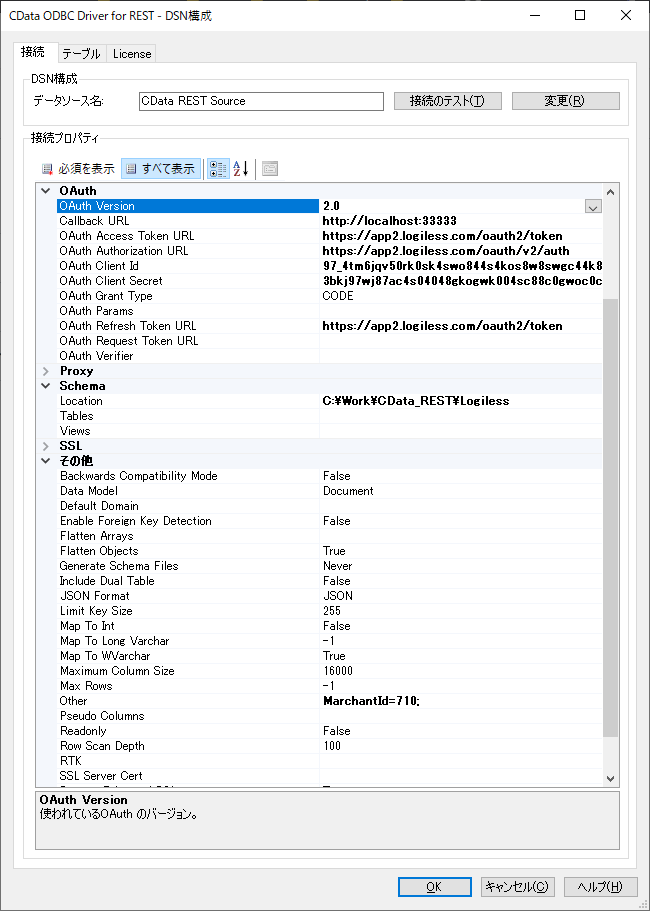
Task: Select the OAuth Client Id row
Action: point(330,266)
